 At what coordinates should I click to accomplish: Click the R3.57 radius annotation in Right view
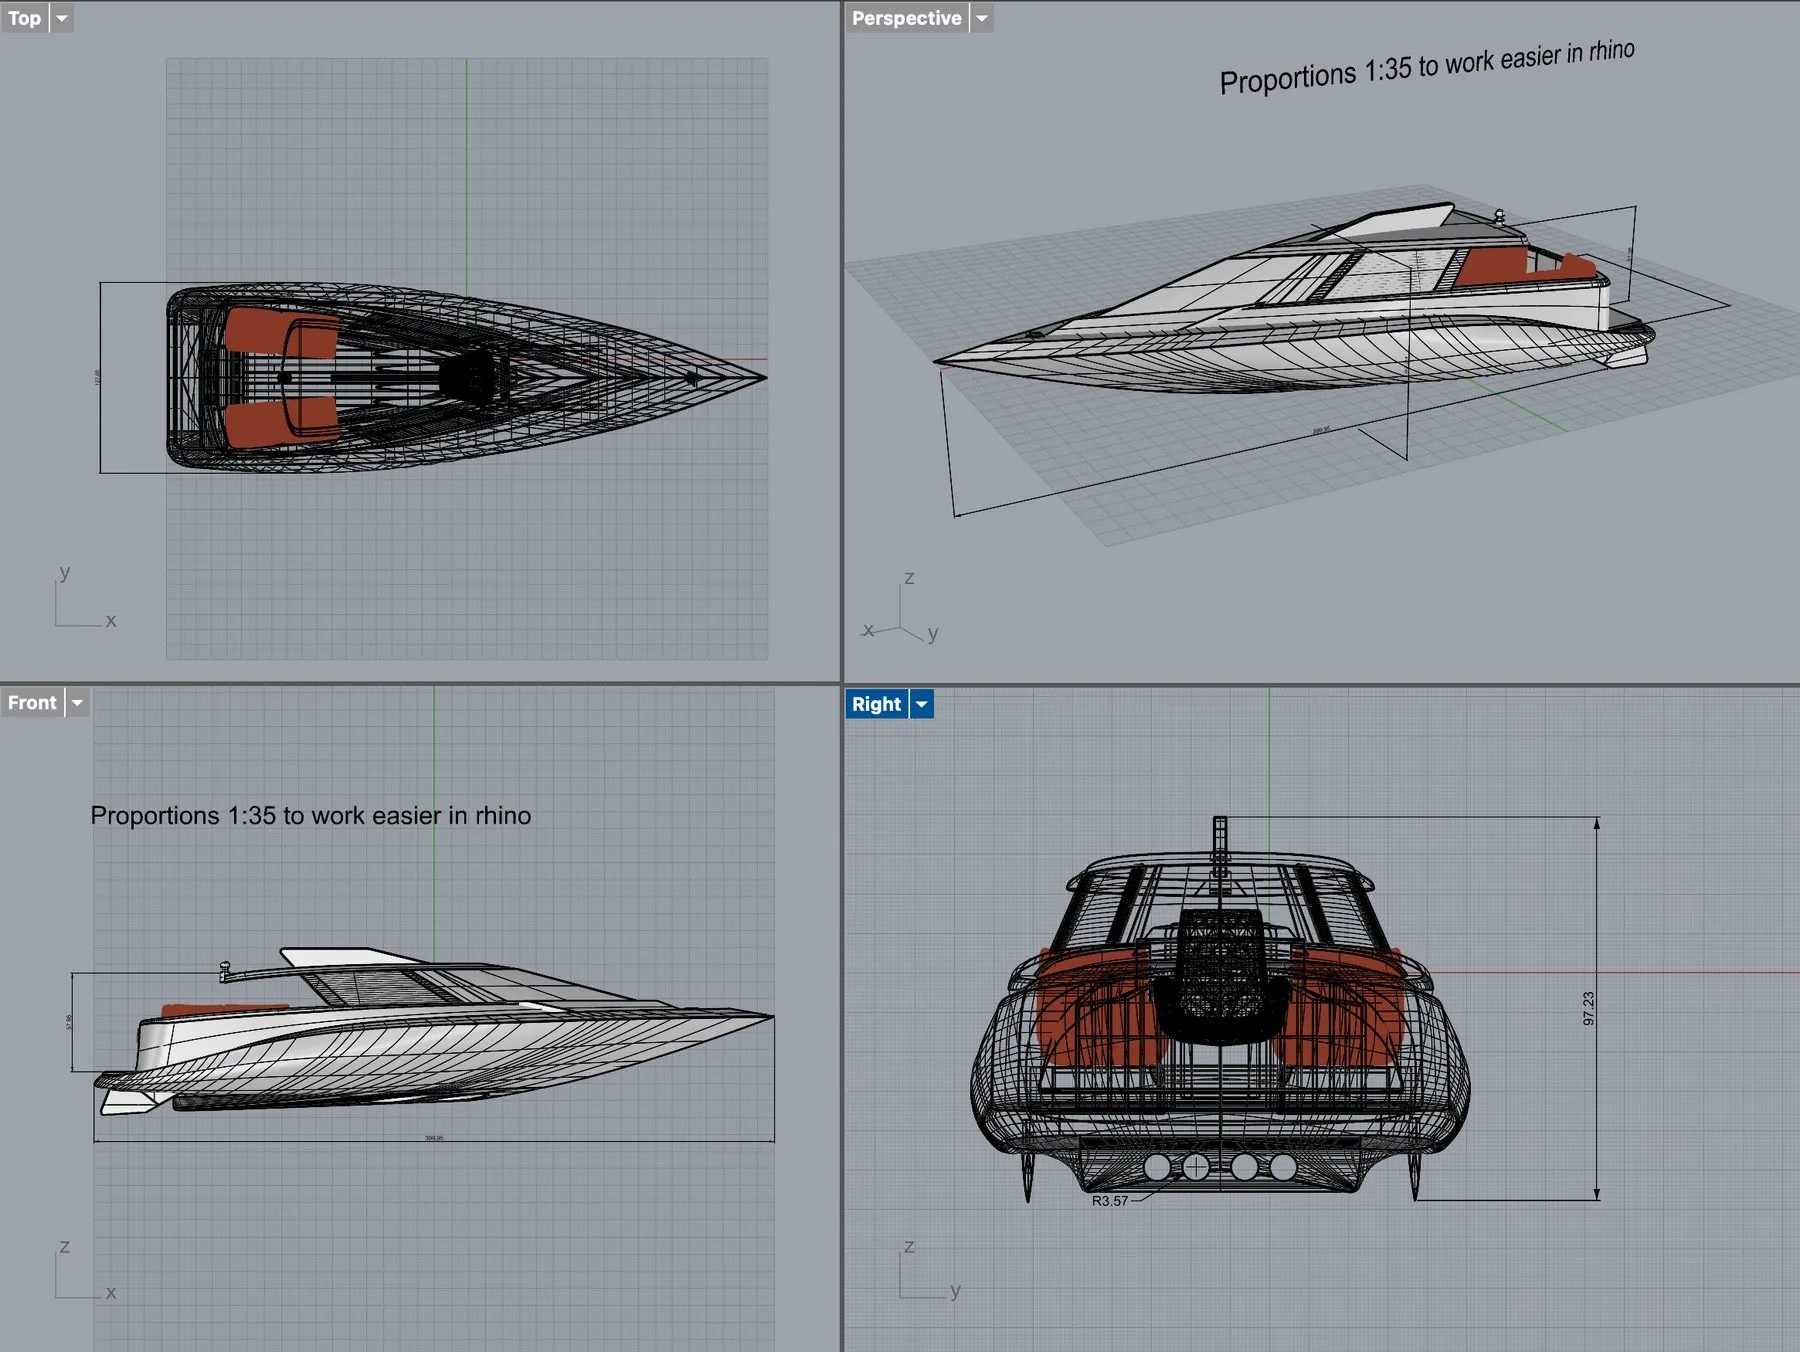1109,1201
